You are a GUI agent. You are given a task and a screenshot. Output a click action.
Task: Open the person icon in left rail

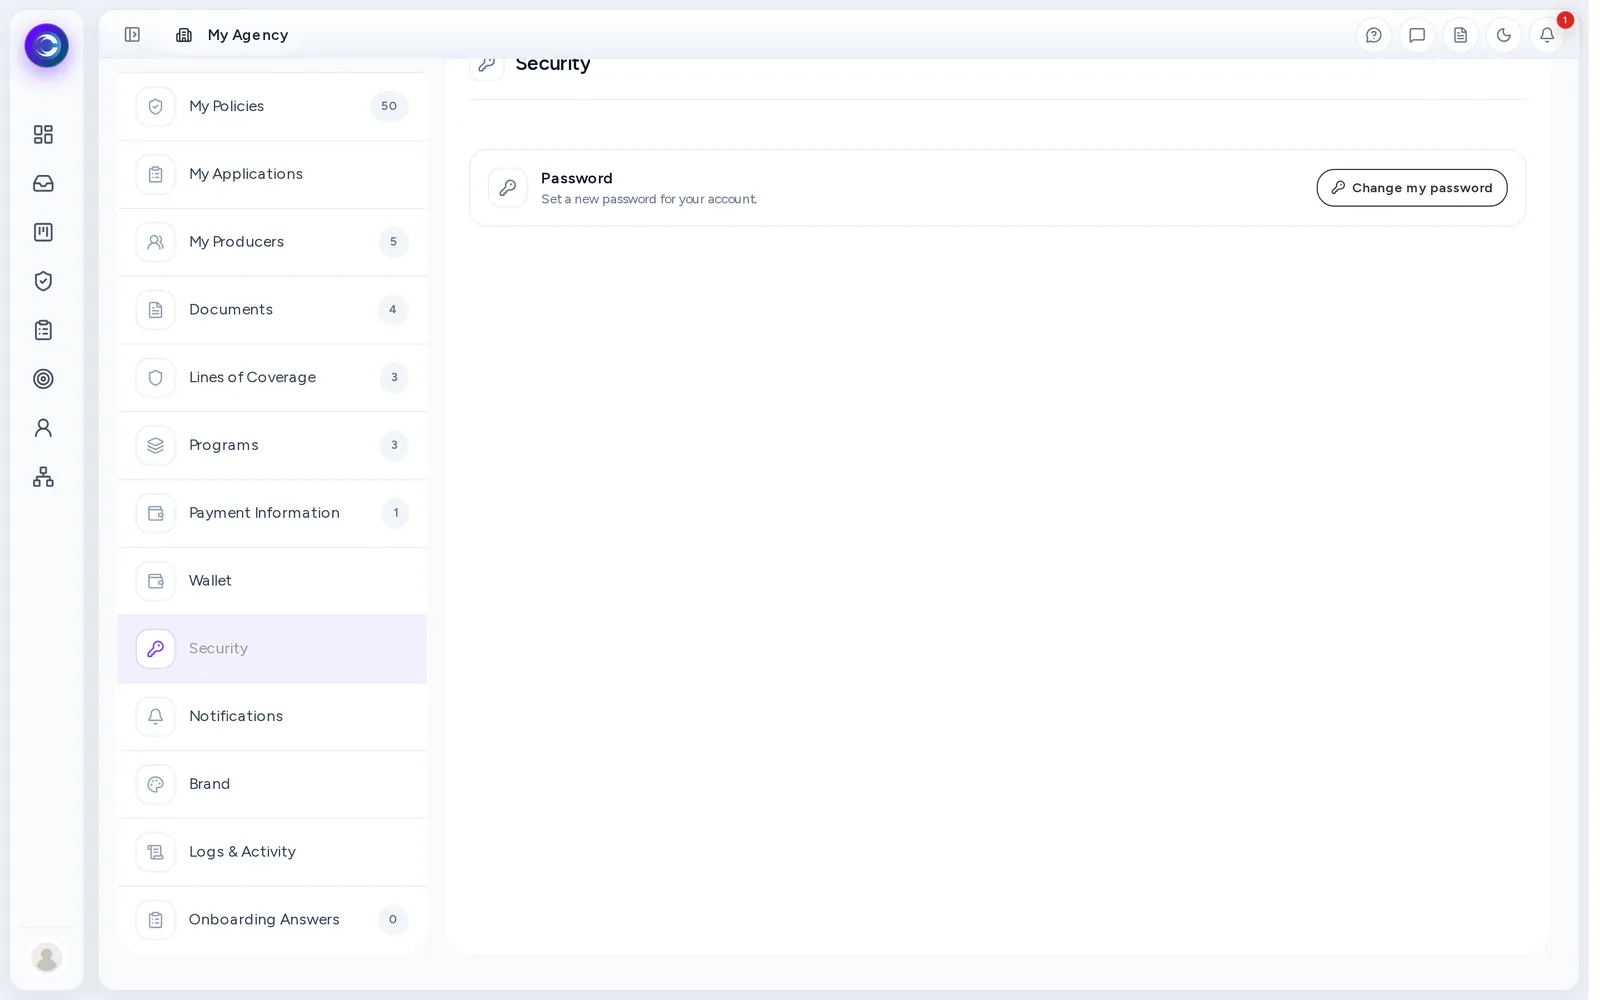point(43,428)
